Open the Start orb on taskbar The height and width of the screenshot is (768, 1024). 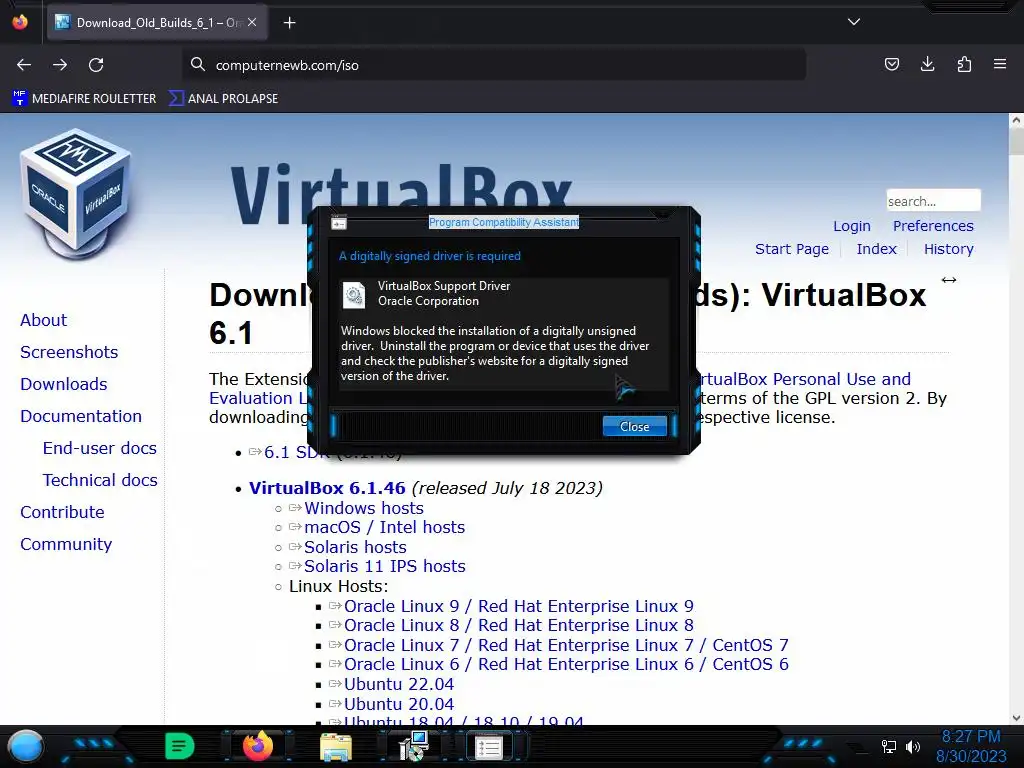click(x=25, y=746)
